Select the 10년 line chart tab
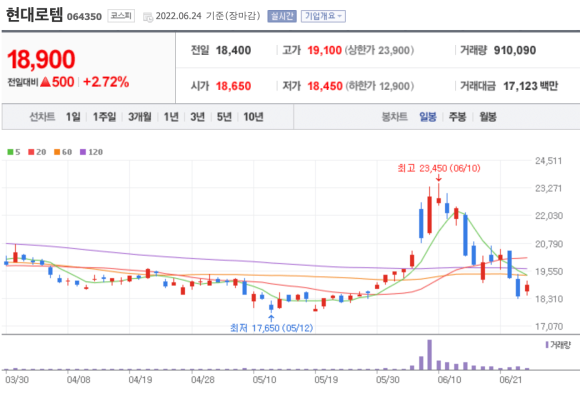Image resolution: width=580 pixels, height=393 pixels. tap(253, 117)
